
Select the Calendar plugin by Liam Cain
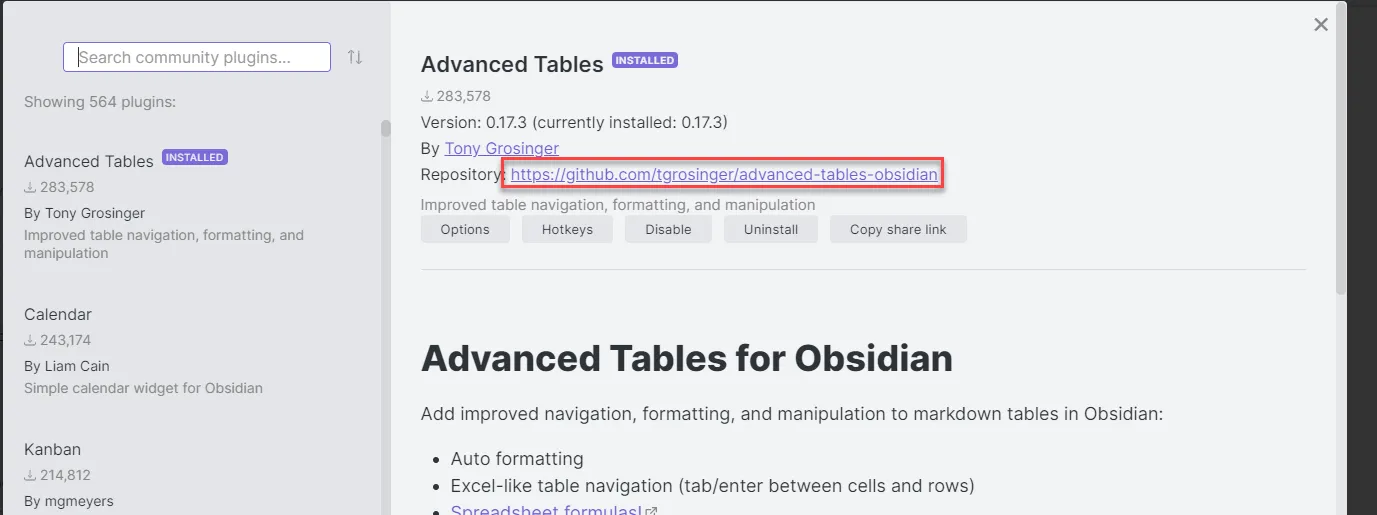pyautogui.click(x=58, y=314)
